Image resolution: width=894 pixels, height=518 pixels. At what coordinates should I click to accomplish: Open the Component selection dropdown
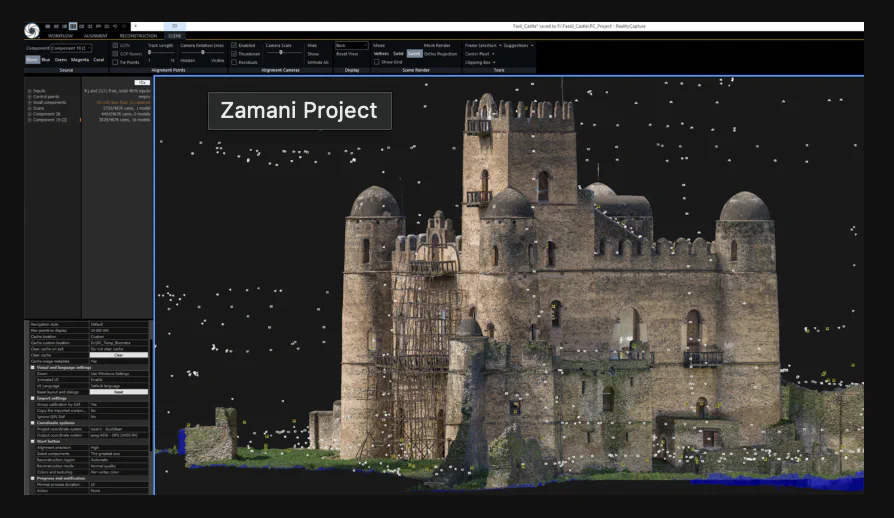tap(70, 47)
